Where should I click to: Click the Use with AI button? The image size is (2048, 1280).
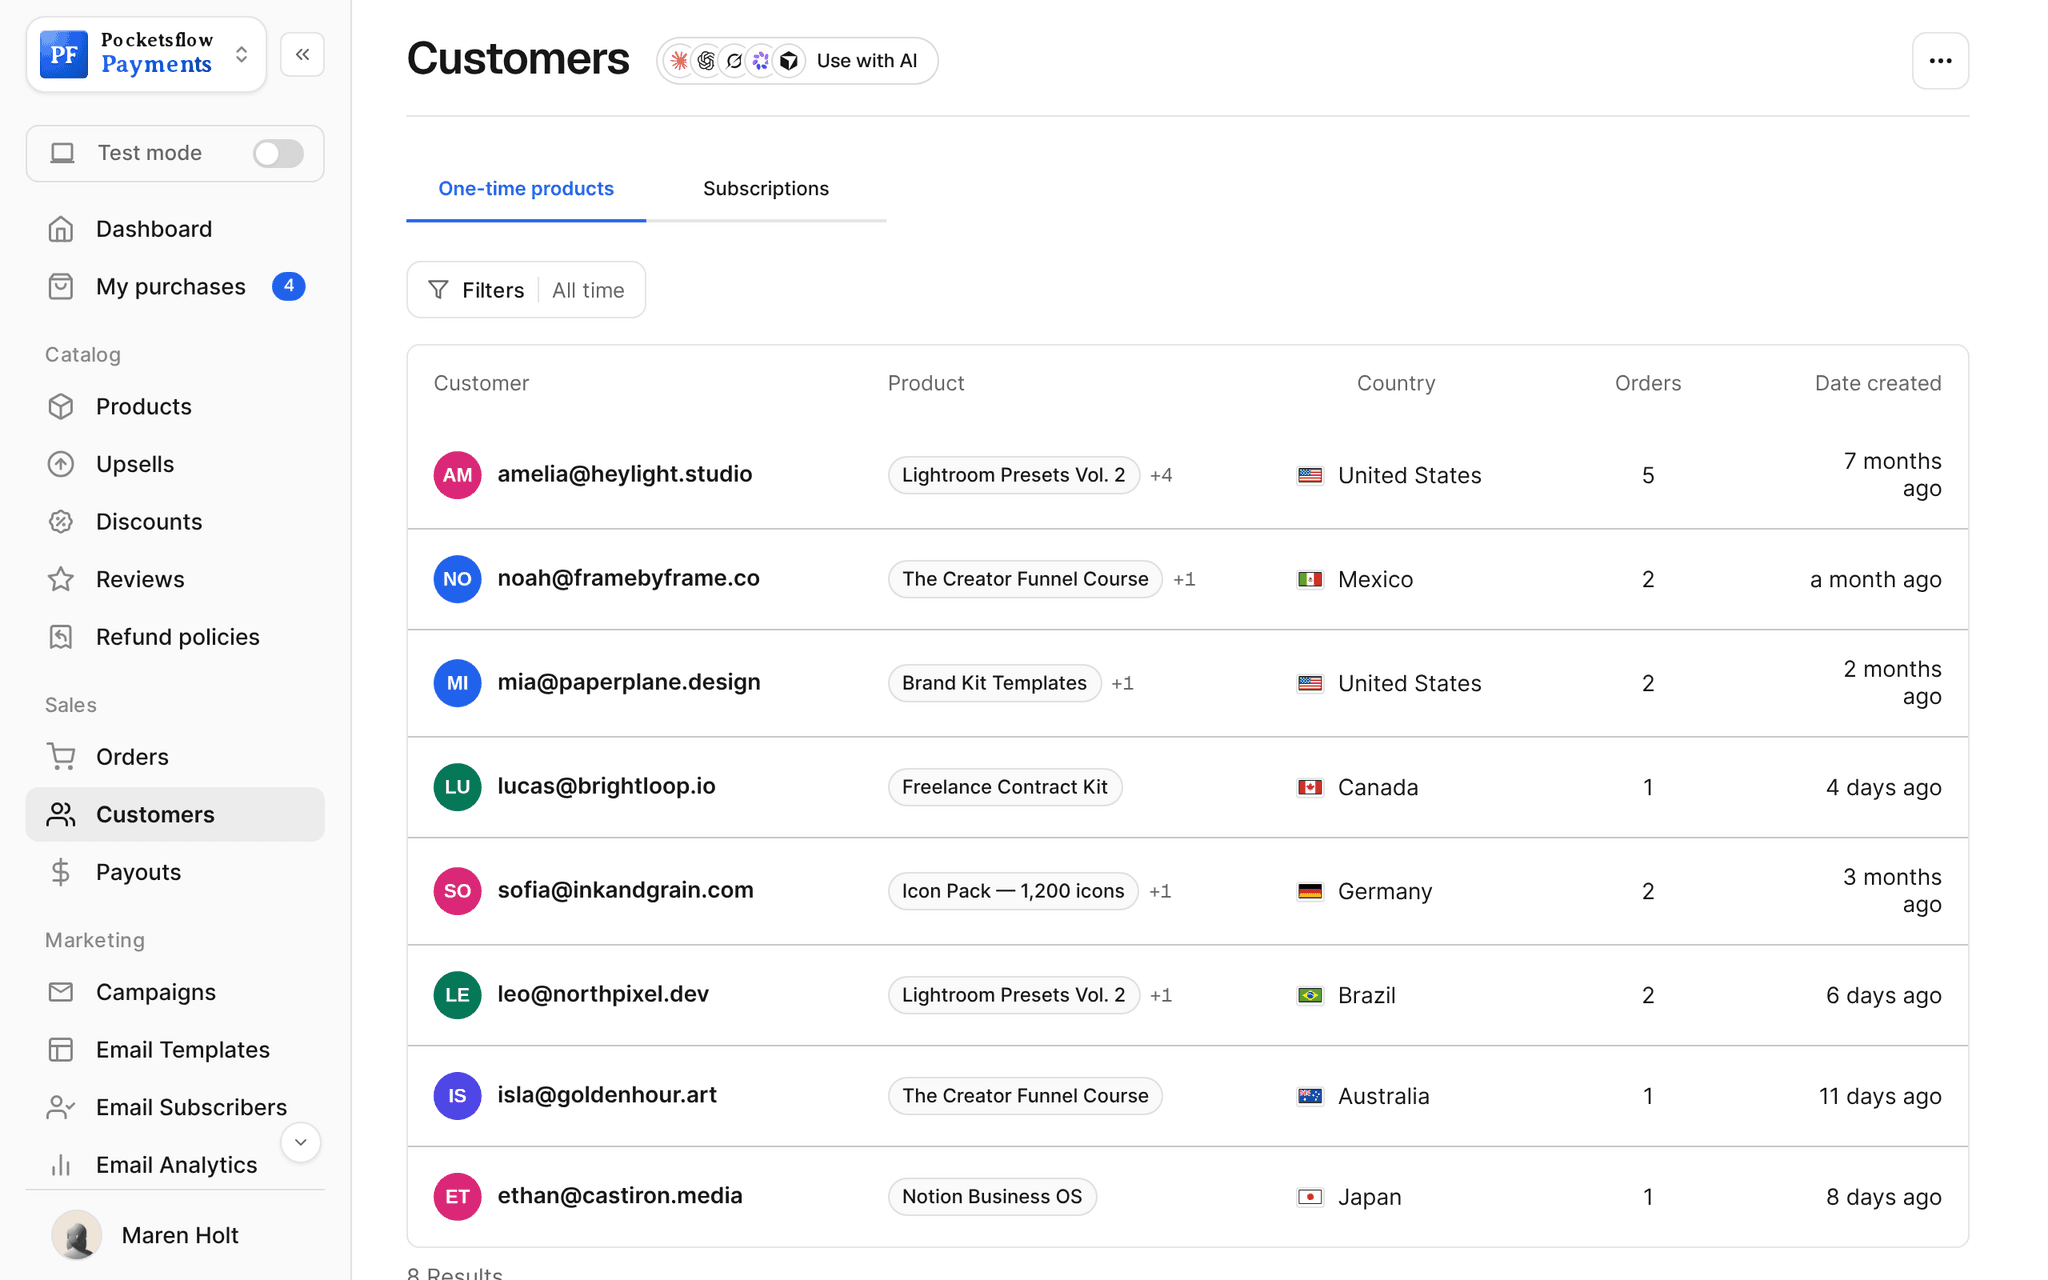(x=797, y=61)
